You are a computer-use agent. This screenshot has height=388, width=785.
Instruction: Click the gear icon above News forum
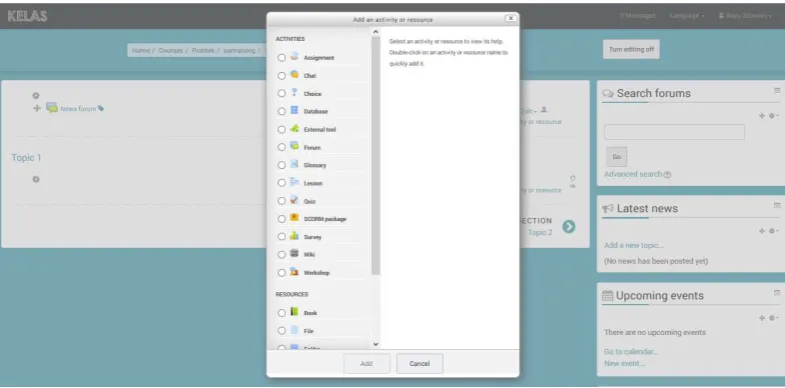pyautogui.click(x=36, y=96)
